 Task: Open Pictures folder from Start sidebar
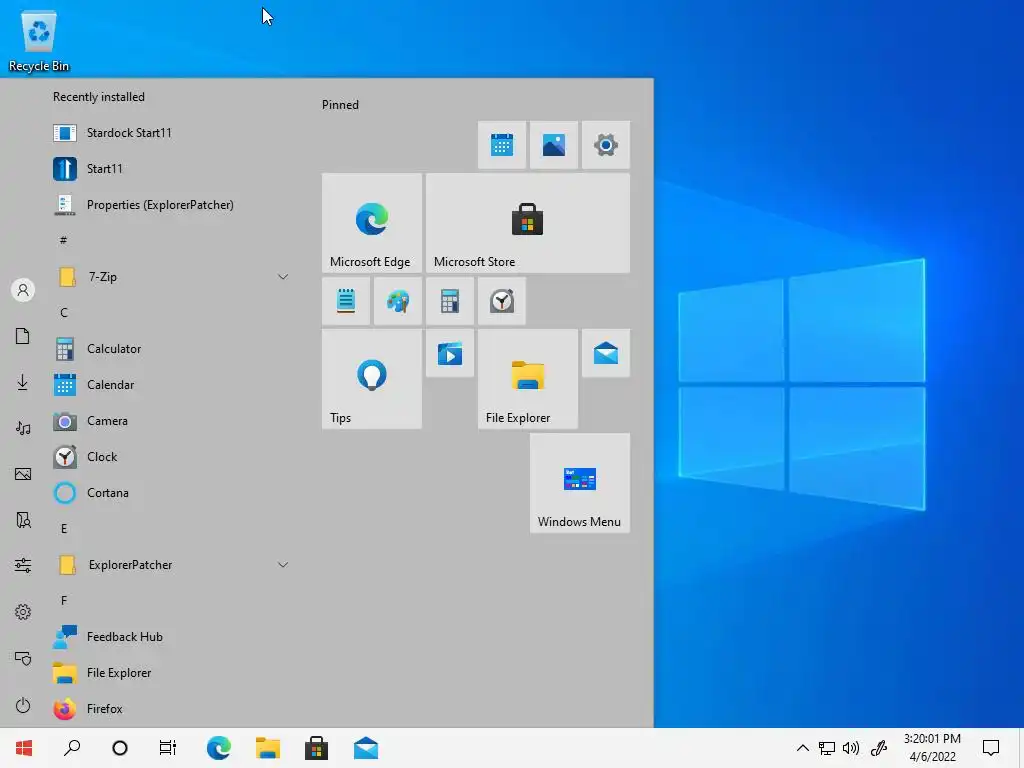click(23, 474)
